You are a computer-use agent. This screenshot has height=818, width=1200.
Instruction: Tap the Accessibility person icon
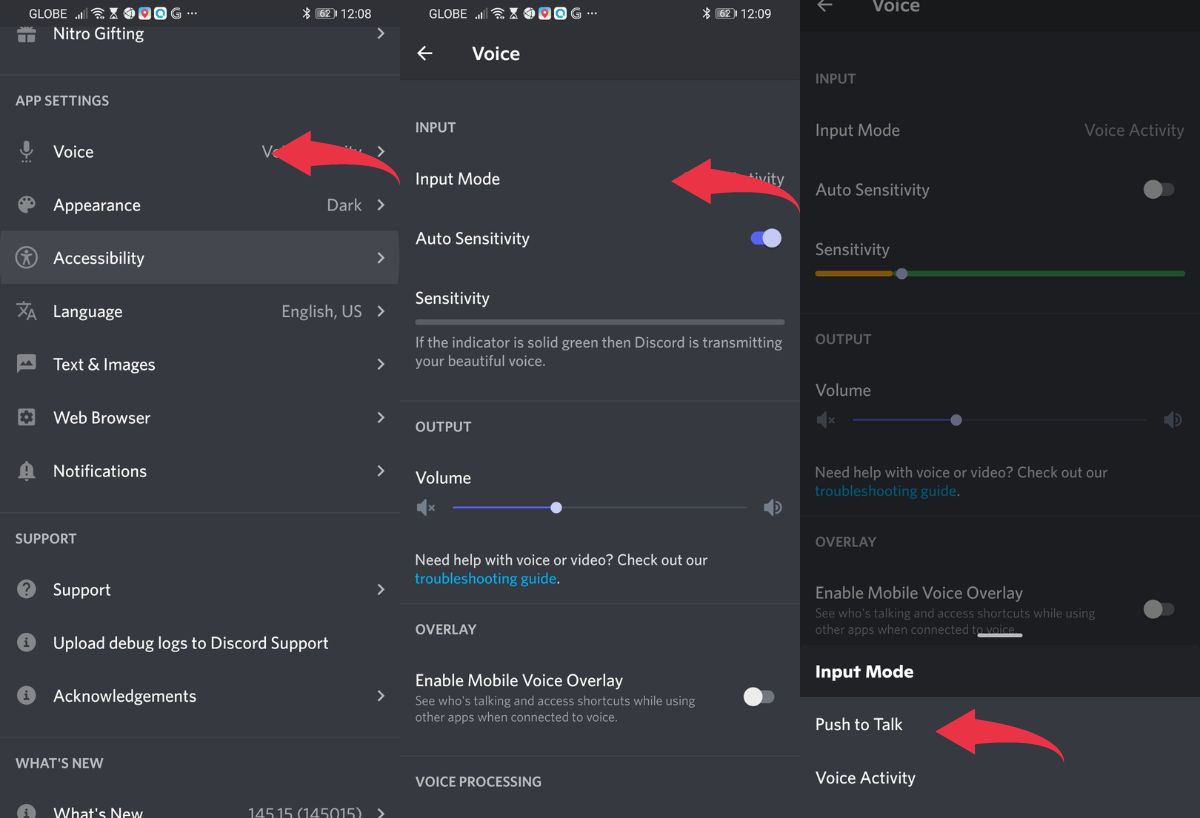27,258
